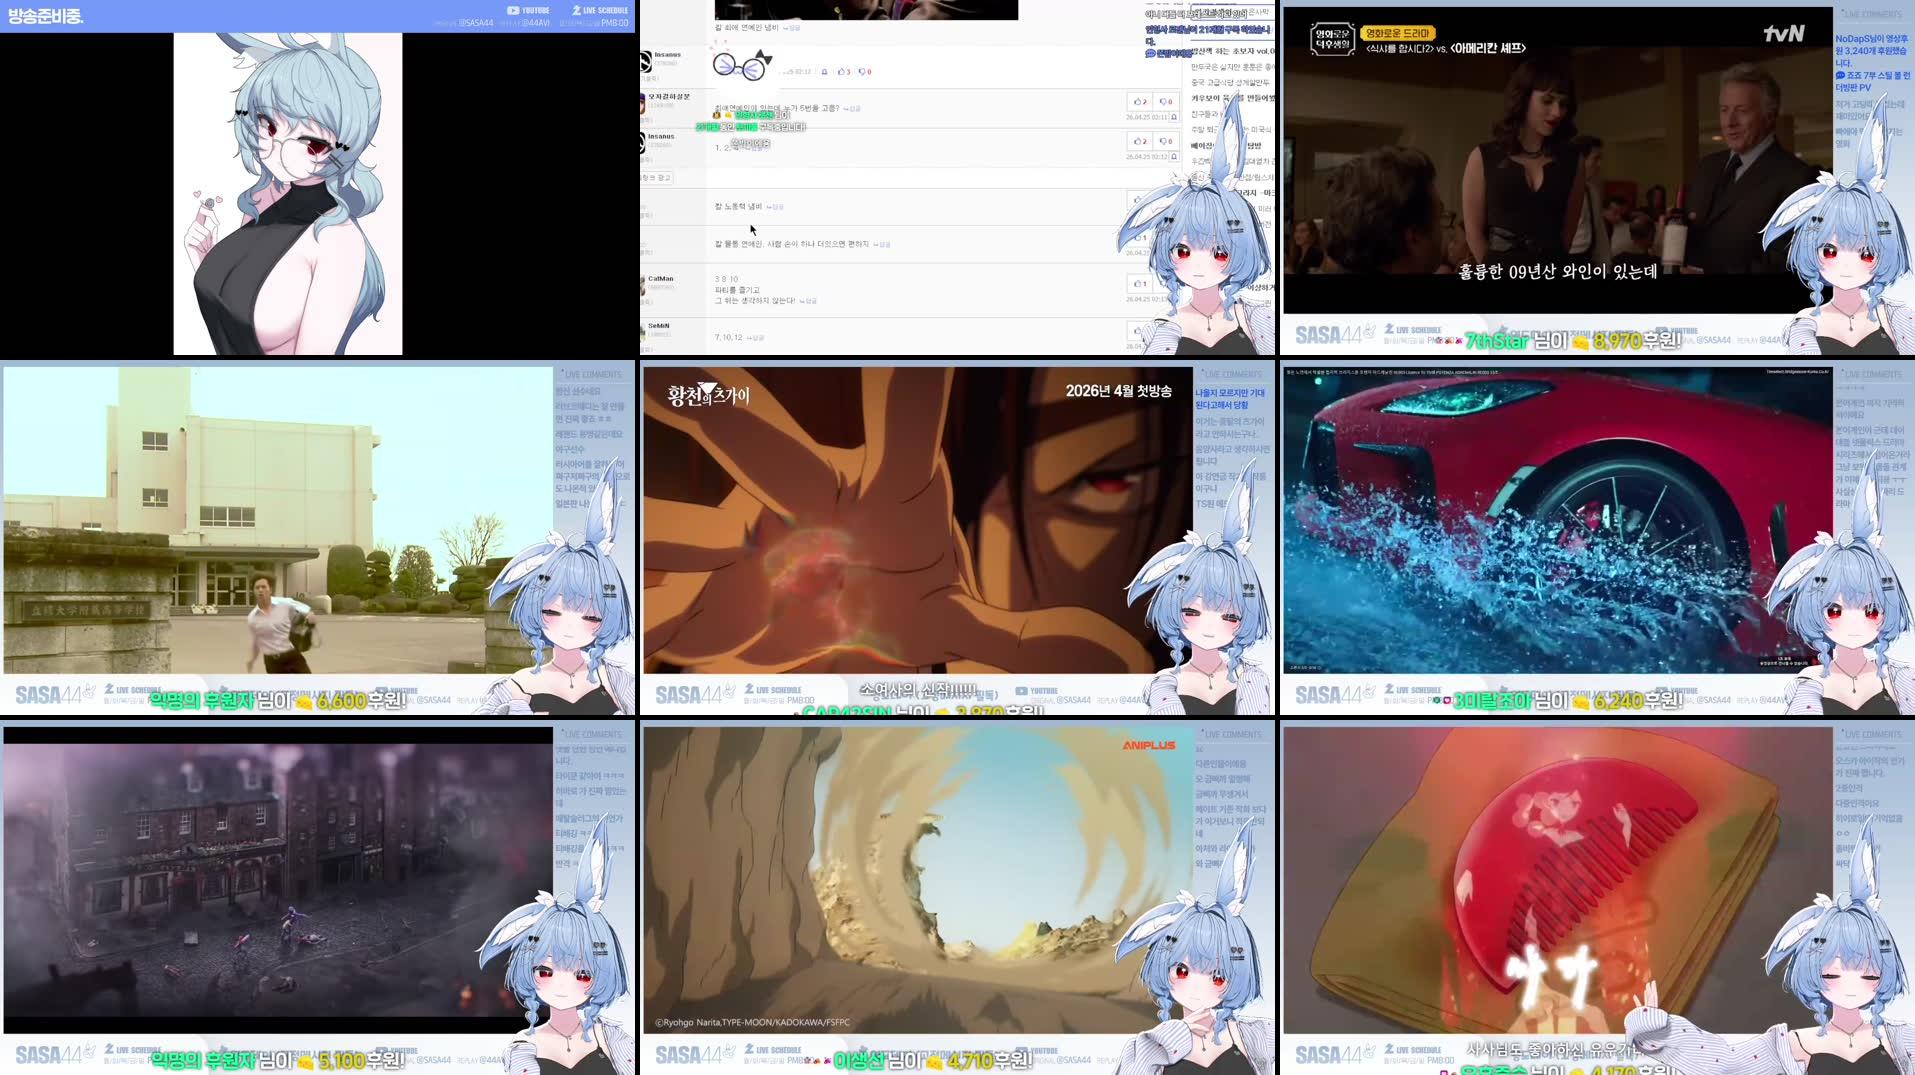This screenshot has width=1915, height=1075.
Task: Click the '영화로운 드라마' badge in tvN video
Action: (x=1398, y=33)
